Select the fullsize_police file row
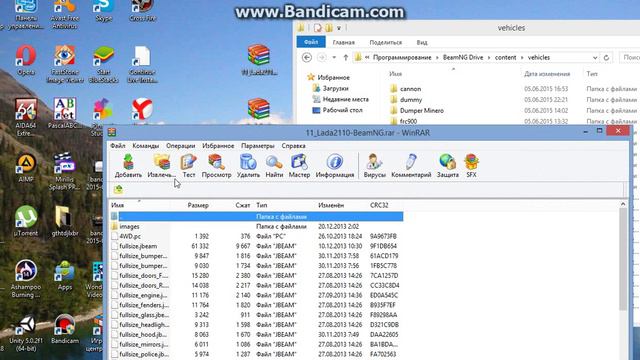Viewport: 640px width, 360px height. click(x=256, y=354)
